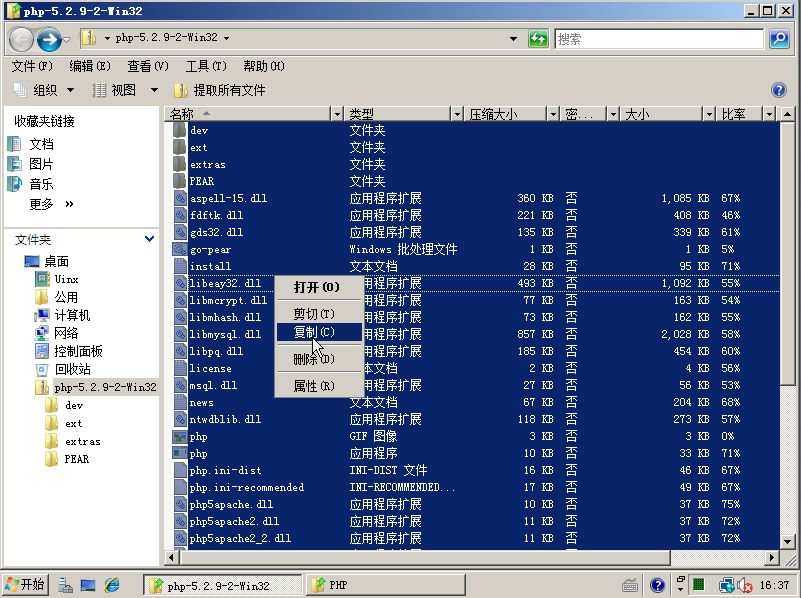Open recent pages dropdown beside Forward button
The image size is (801, 598).
[x=67, y=39]
